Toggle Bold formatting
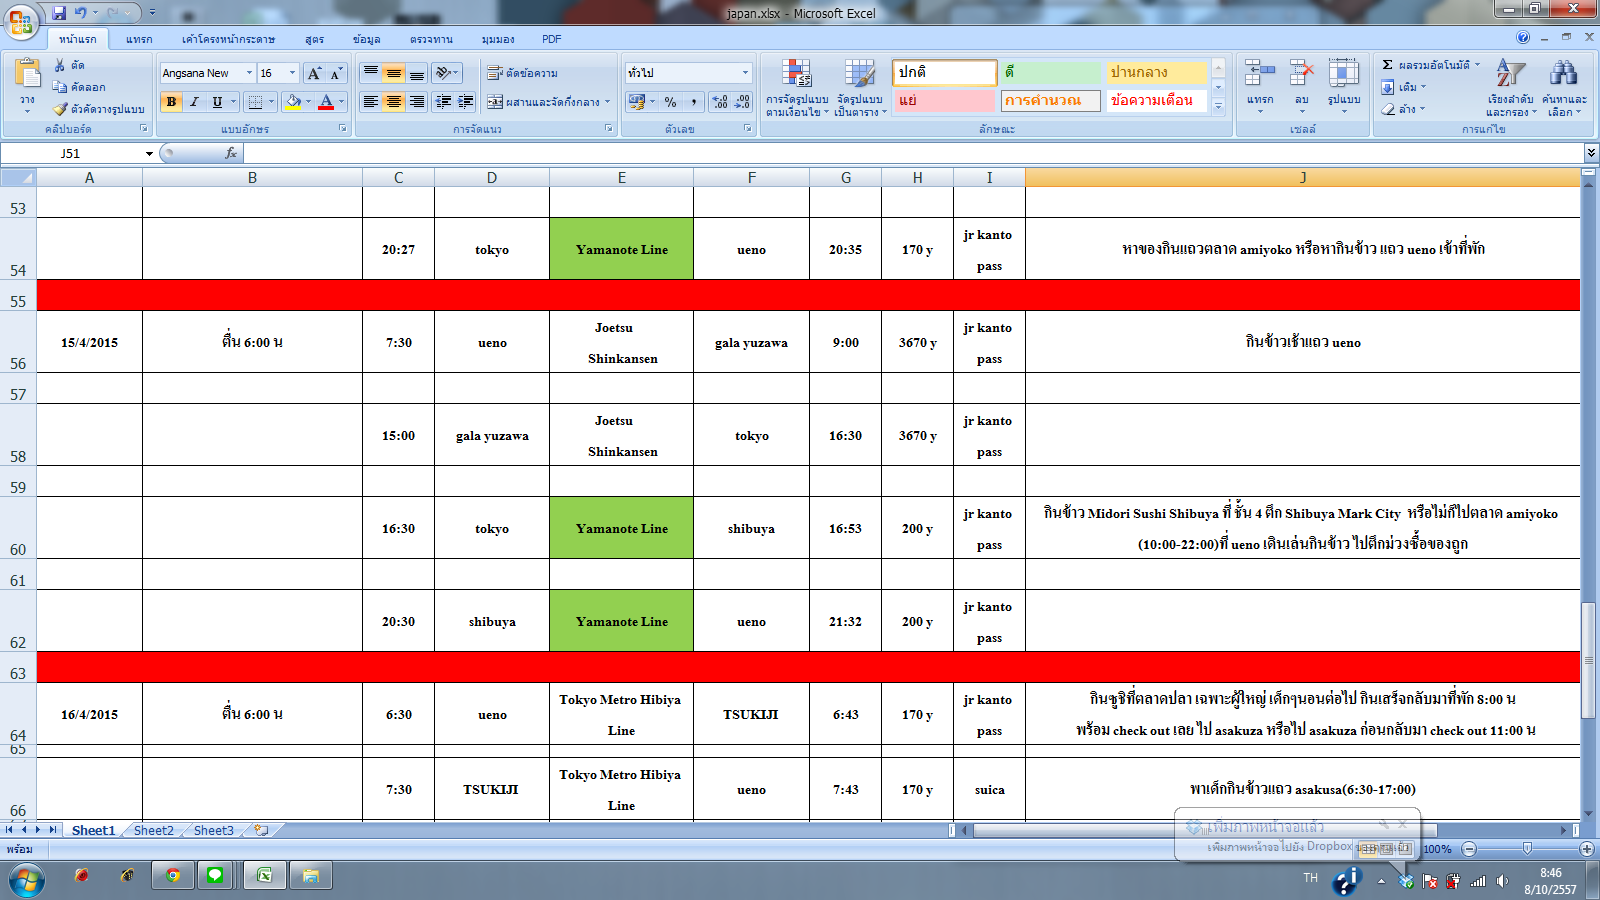Screen dimensions: 1600x900 click(171, 102)
